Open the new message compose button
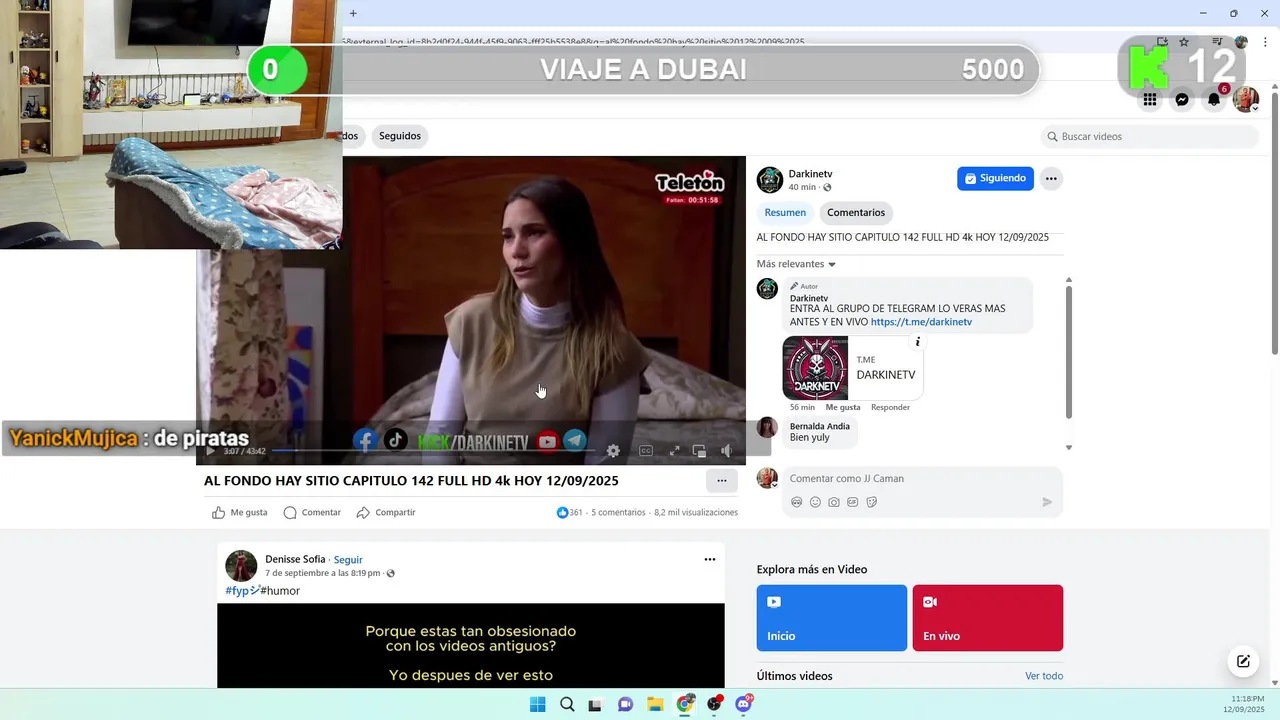The height and width of the screenshot is (720, 1280). tap(1243, 661)
